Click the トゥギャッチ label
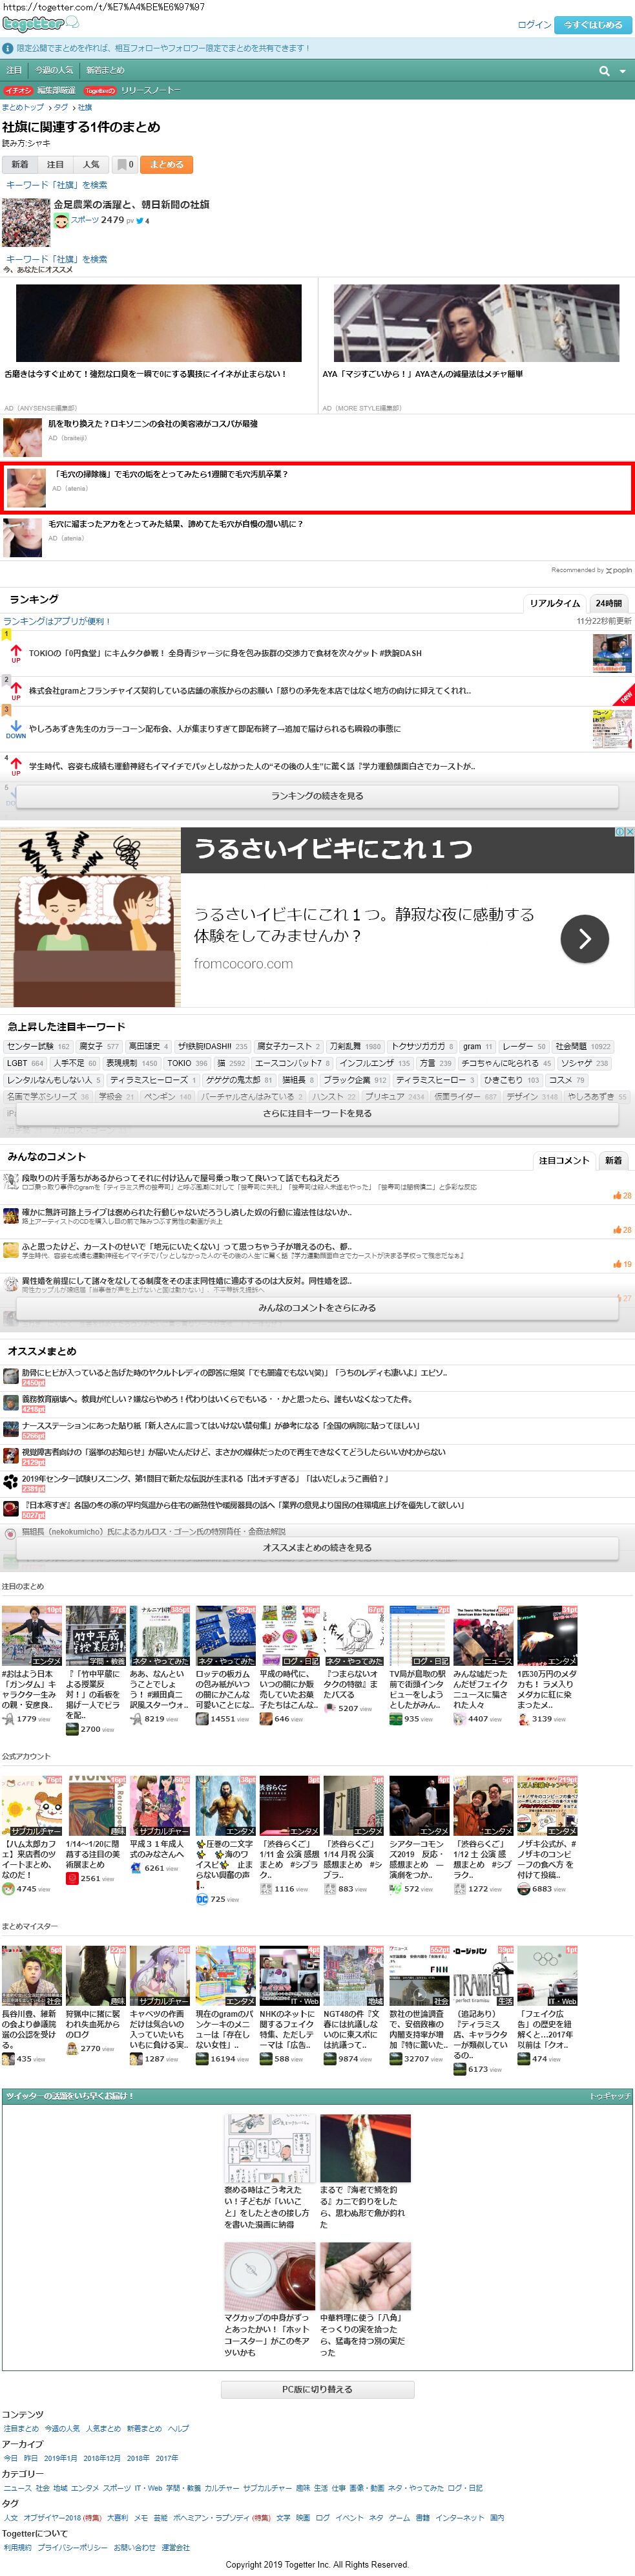The height and width of the screenshot is (2576, 635). point(610,2095)
